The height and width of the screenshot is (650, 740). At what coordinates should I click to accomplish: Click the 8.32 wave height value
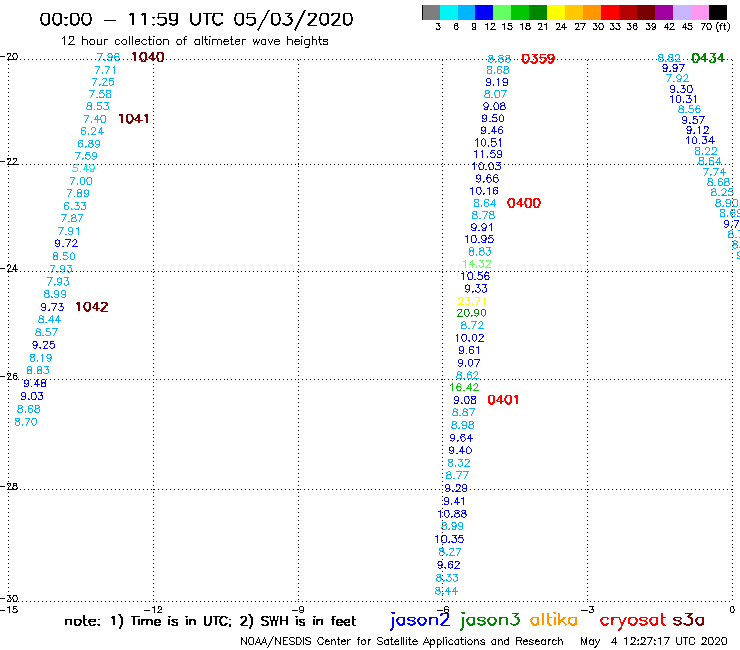(x=459, y=464)
